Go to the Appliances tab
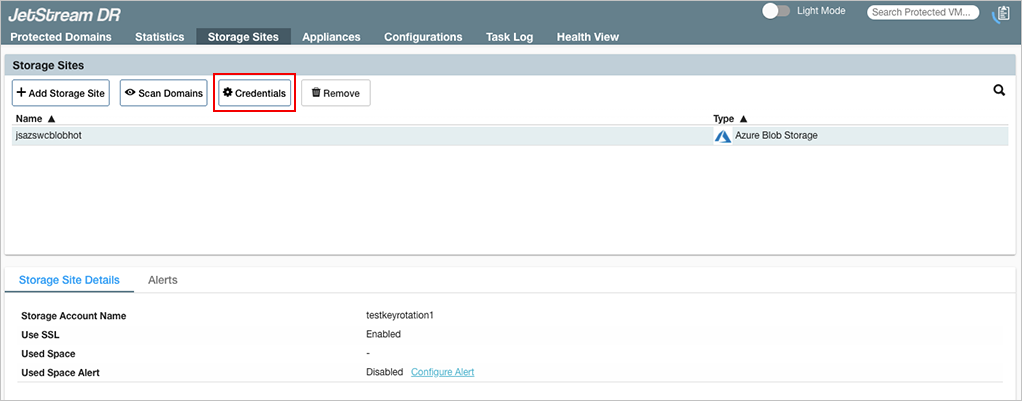 coord(331,37)
